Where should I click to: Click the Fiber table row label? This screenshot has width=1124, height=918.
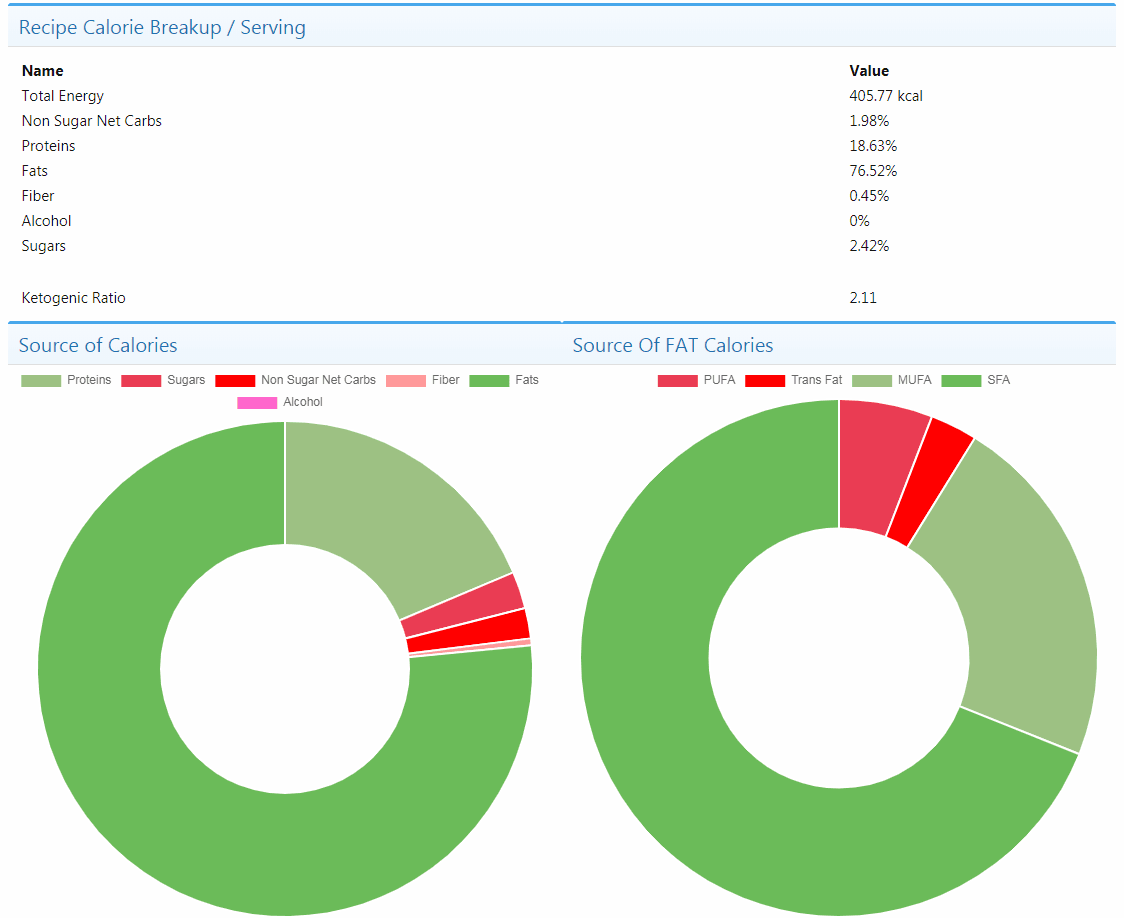point(38,196)
